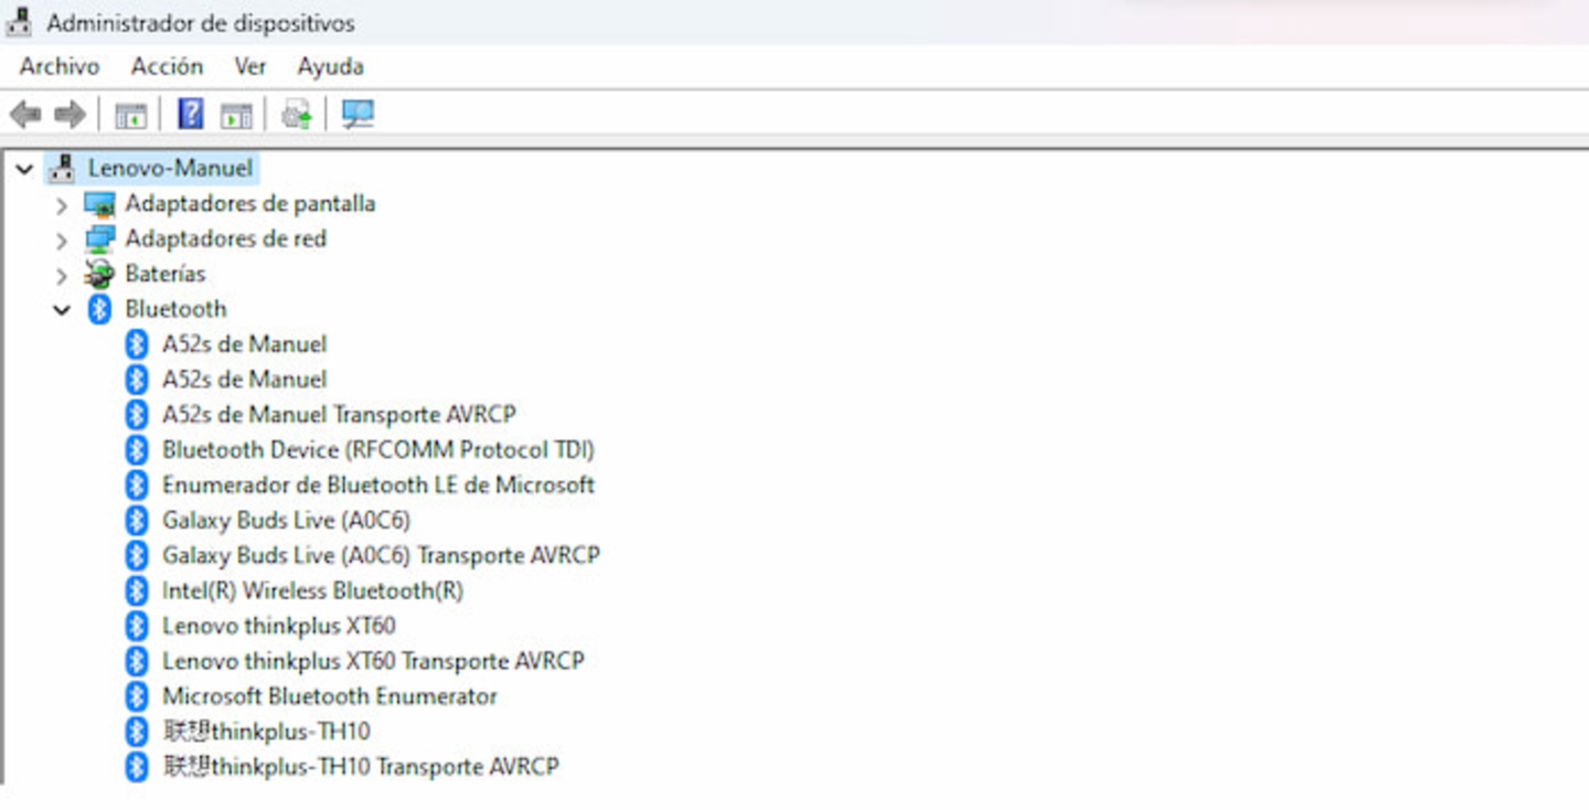Click icon beside Lenovo thinkplus XT60

click(x=137, y=626)
